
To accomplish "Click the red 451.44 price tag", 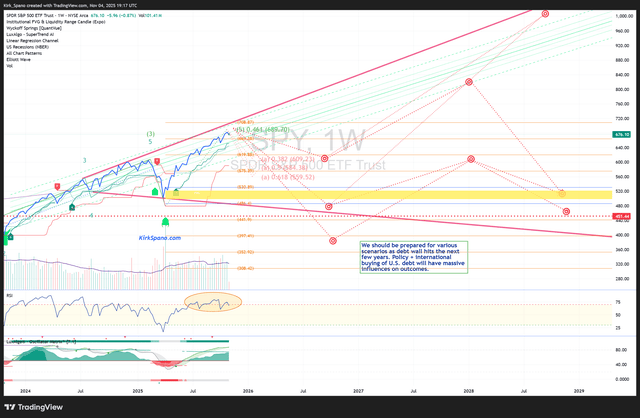I will click(622, 216).
